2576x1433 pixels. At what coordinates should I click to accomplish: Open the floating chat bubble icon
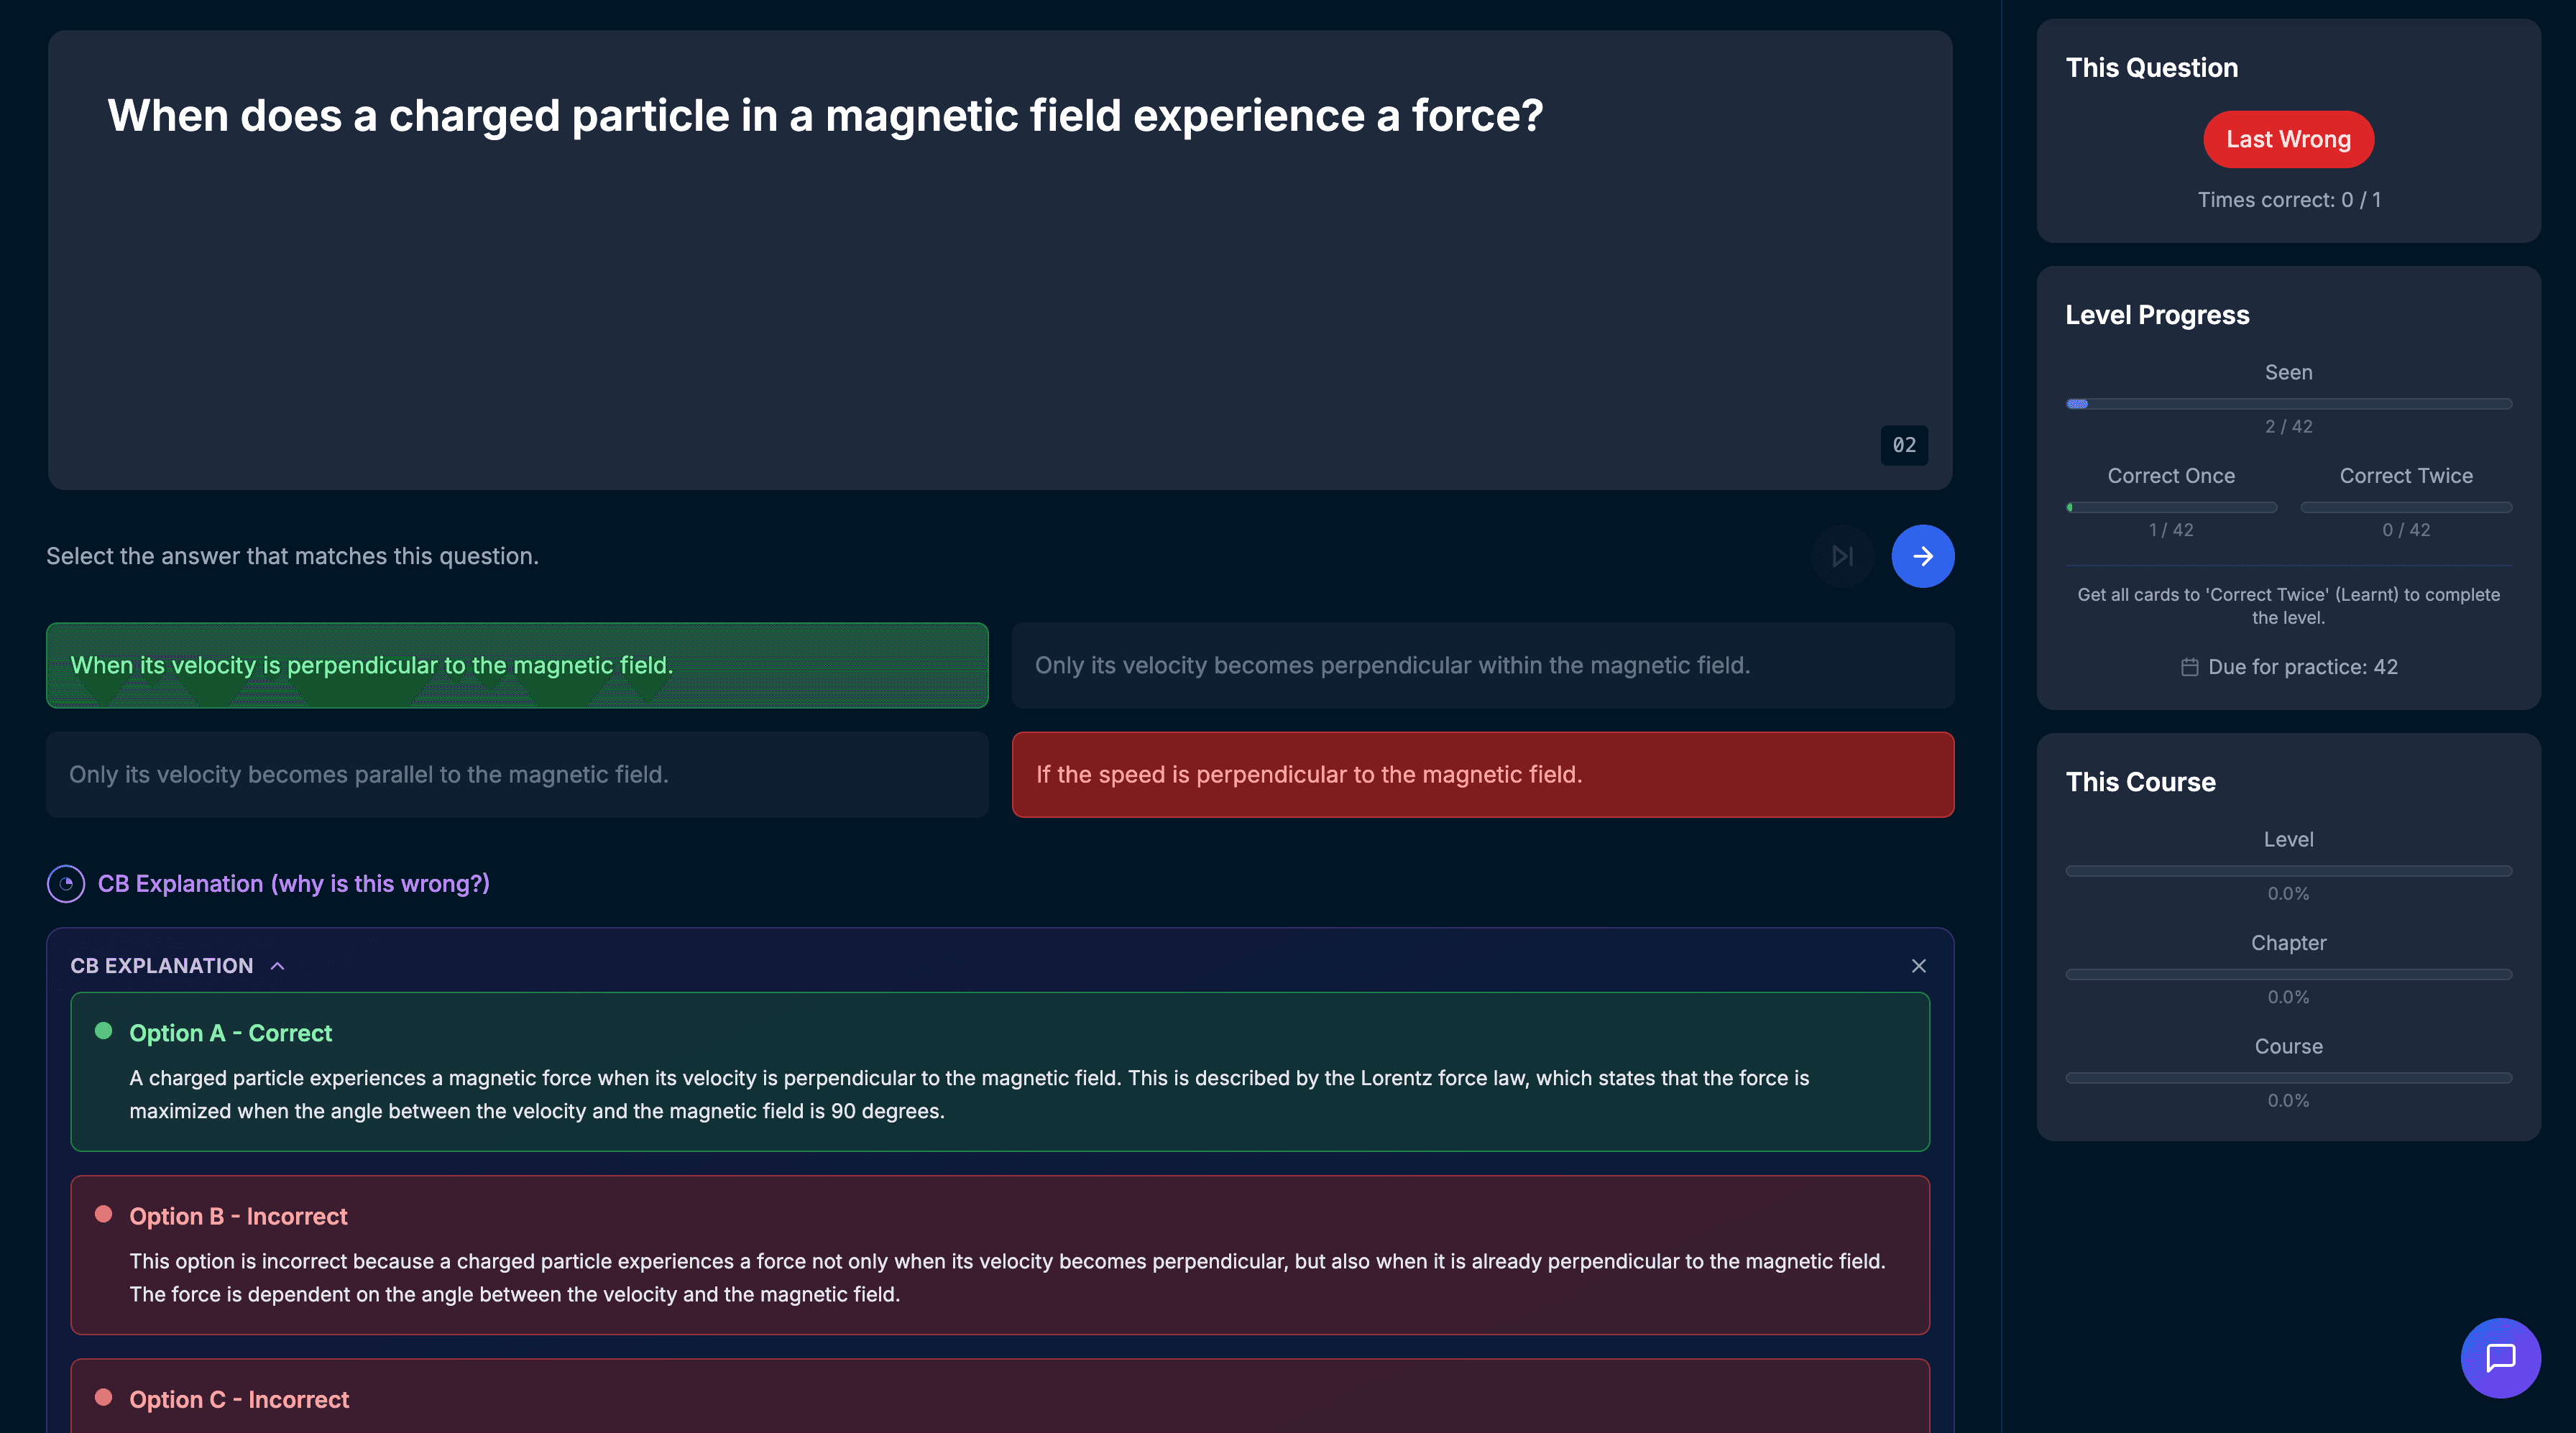click(2500, 1357)
